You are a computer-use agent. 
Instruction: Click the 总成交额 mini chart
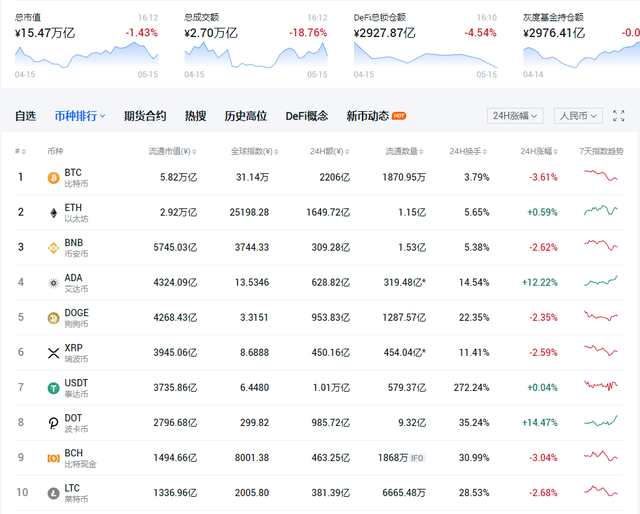point(256,55)
